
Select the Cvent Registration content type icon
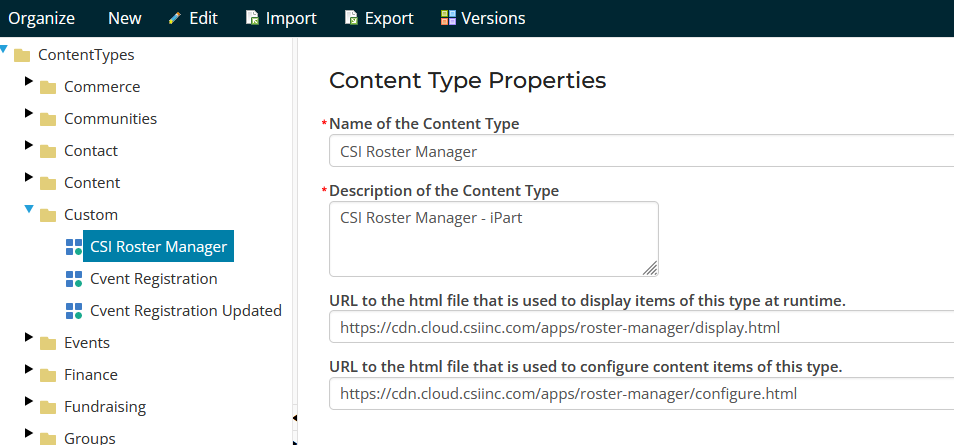tap(73, 279)
